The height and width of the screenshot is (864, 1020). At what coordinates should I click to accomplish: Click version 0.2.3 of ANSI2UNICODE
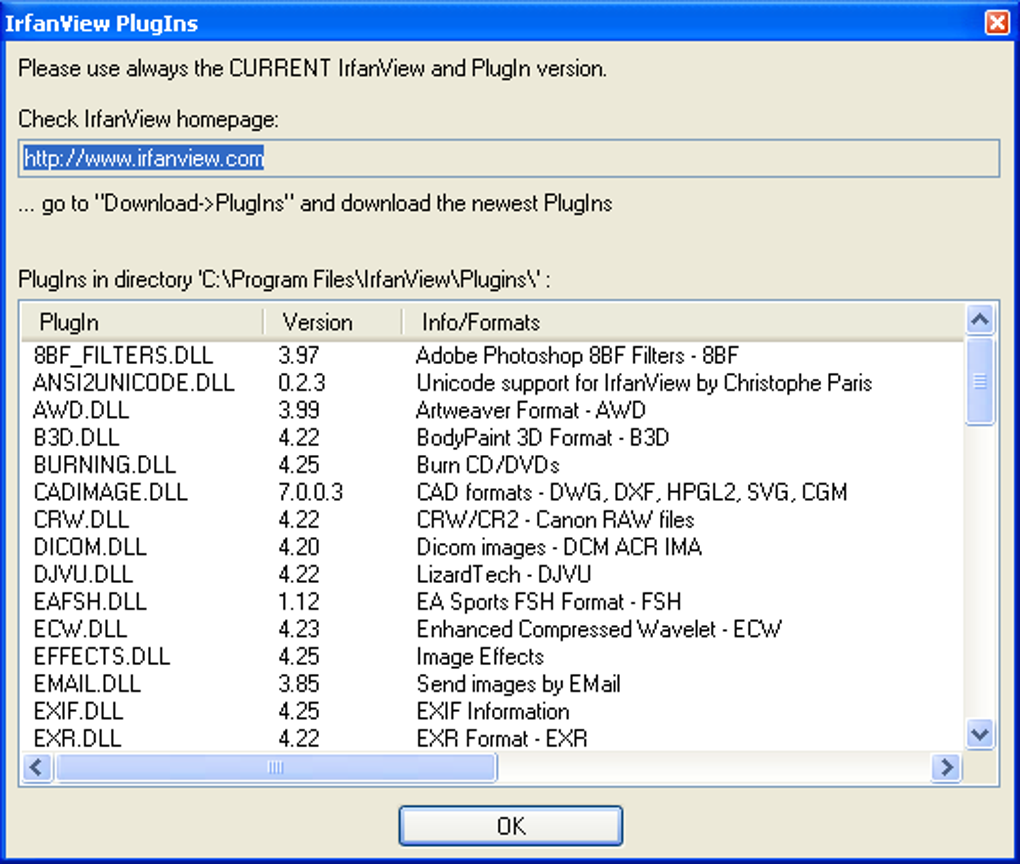[302, 383]
